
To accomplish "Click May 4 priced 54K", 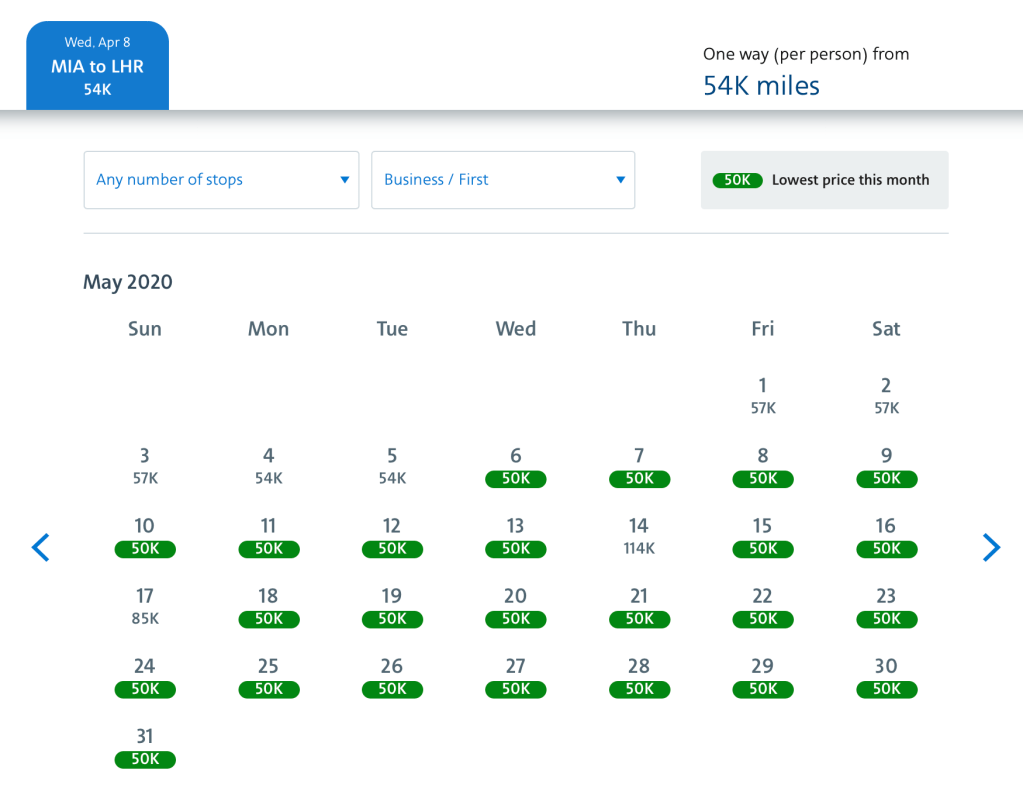I will [x=269, y=466].
